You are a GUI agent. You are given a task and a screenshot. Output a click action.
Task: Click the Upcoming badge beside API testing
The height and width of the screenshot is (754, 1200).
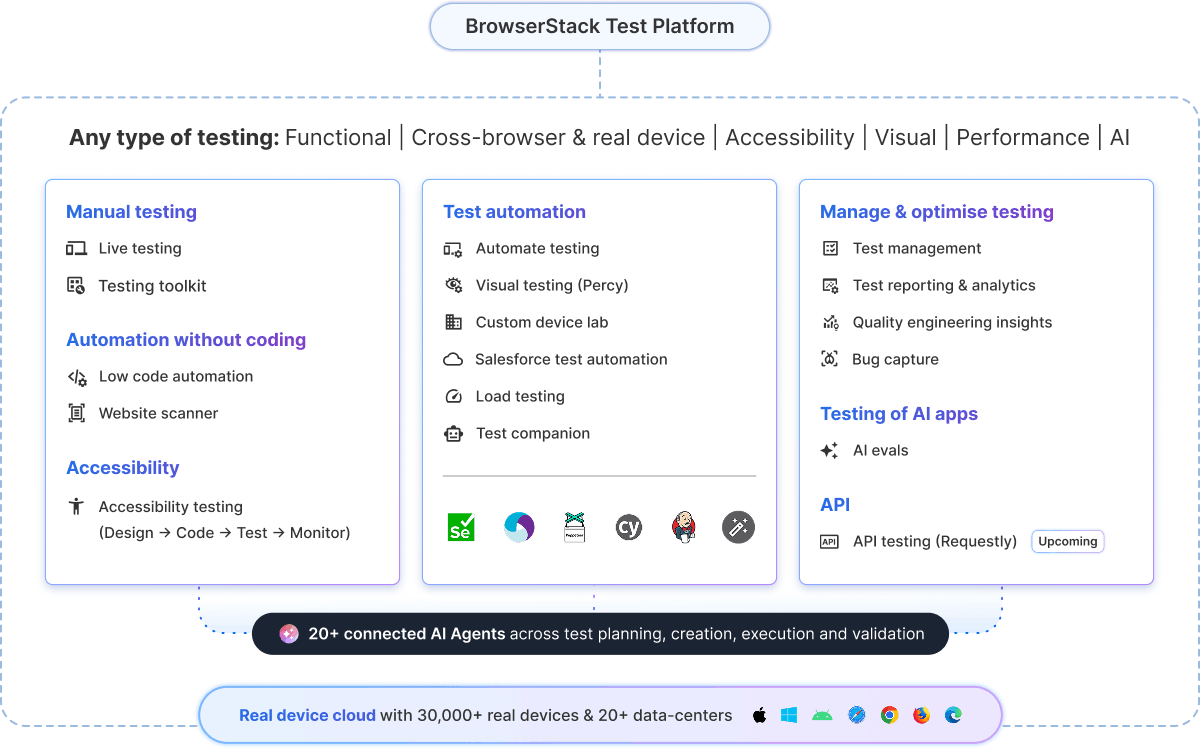1067,541
